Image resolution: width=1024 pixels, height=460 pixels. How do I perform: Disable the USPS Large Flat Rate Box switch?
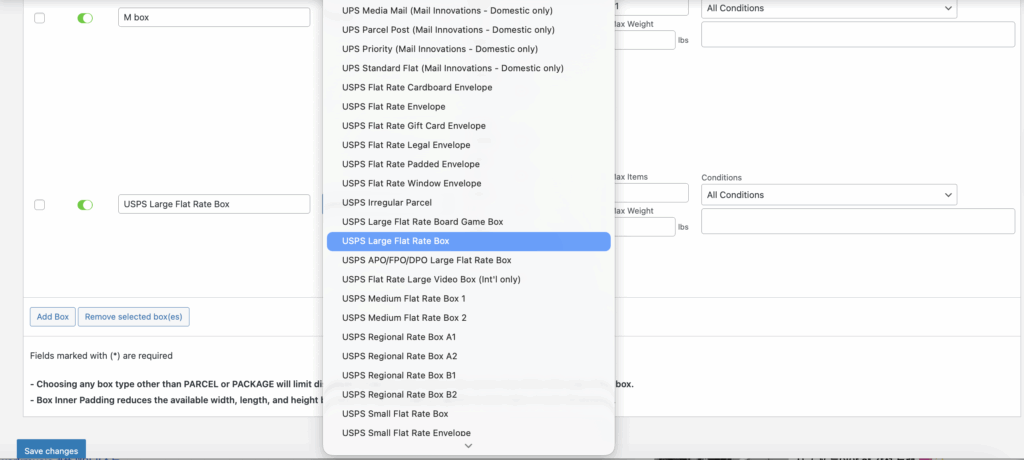tap(85, 205)
